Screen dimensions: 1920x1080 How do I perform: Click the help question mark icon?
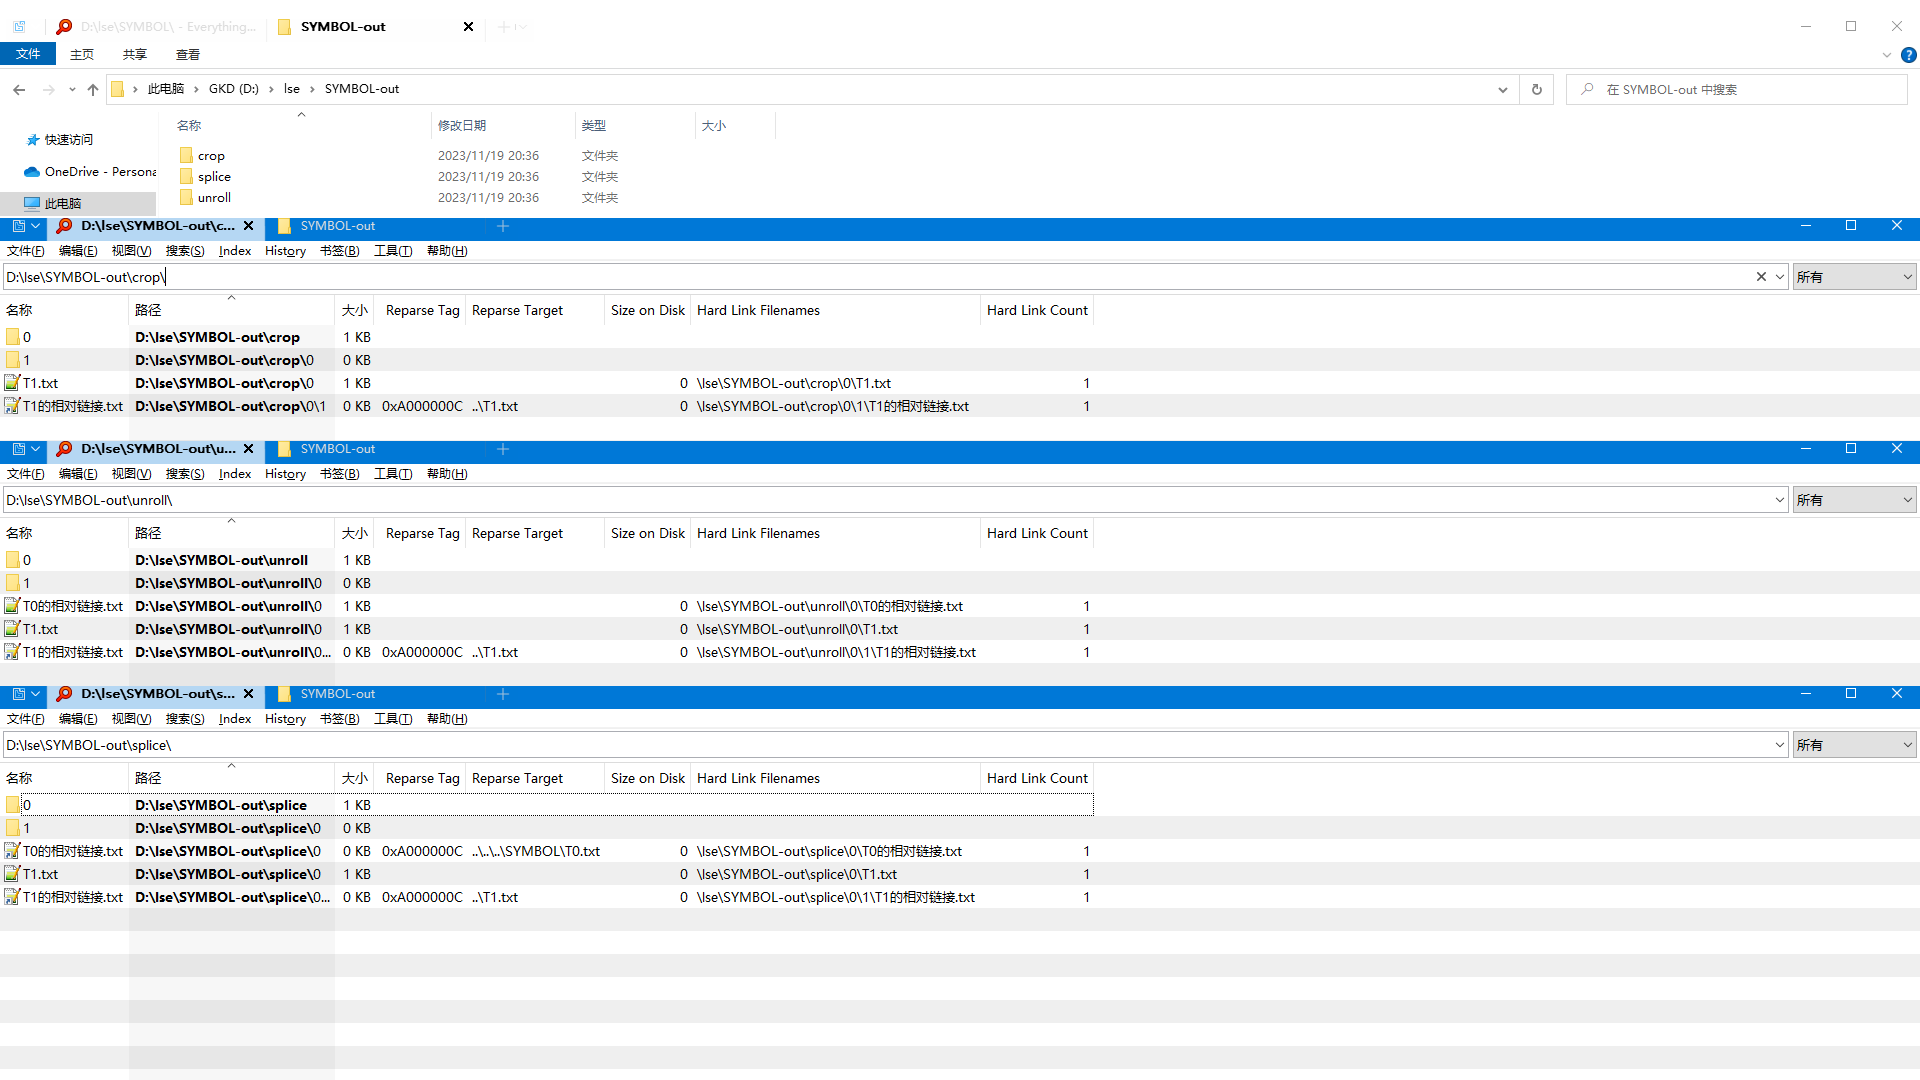click(1908, 55)
